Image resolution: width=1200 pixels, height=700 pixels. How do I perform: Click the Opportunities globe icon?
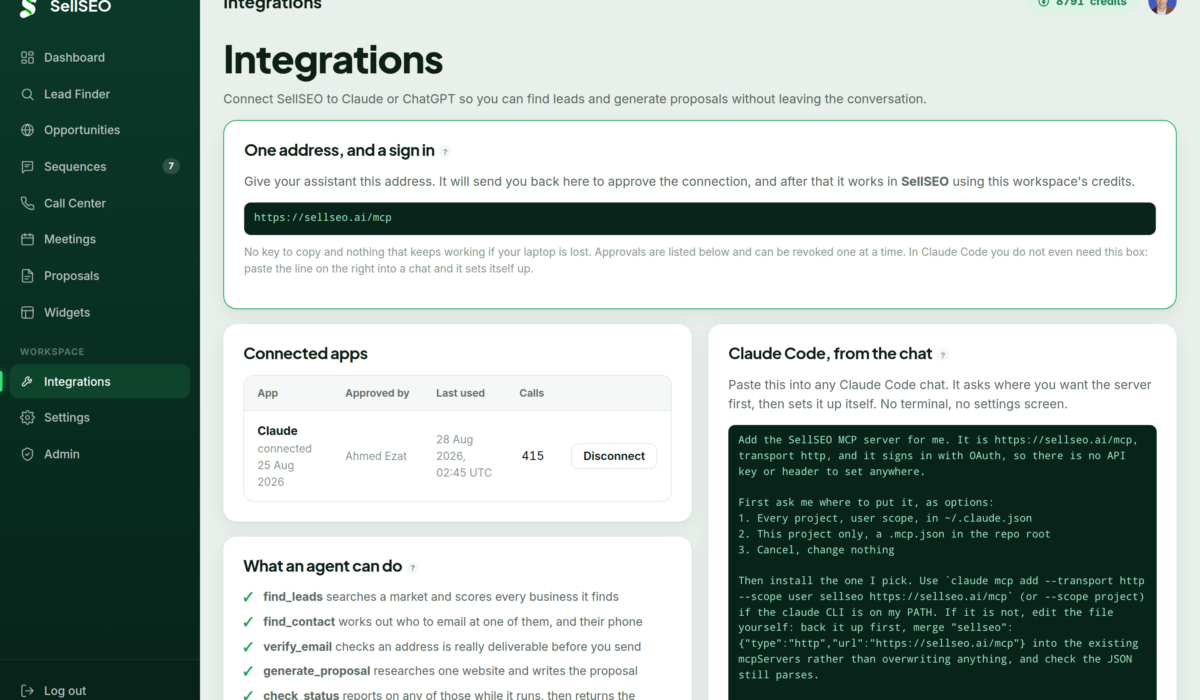pos(27,130)
